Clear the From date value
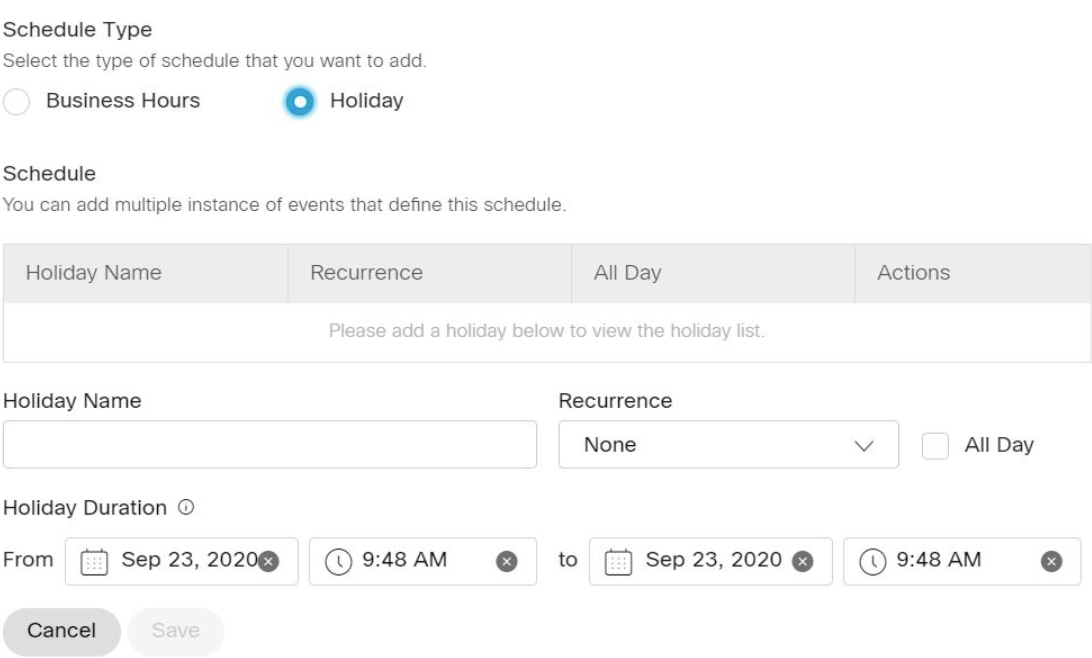This screenshot has width=1092, height=658. click(x=268, y=561)
